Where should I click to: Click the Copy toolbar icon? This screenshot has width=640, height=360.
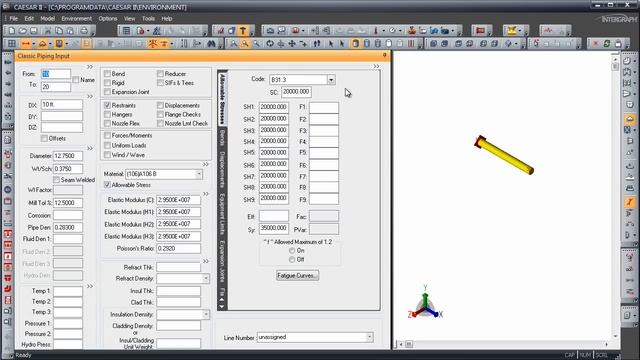pyautogui.click(x=59, y=31)
